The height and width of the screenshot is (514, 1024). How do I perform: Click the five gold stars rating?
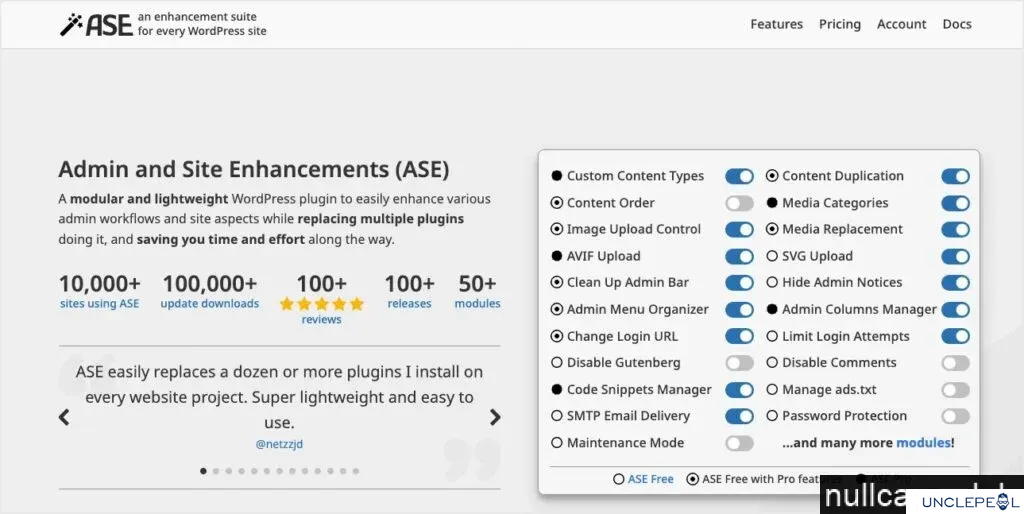[321, 304]
